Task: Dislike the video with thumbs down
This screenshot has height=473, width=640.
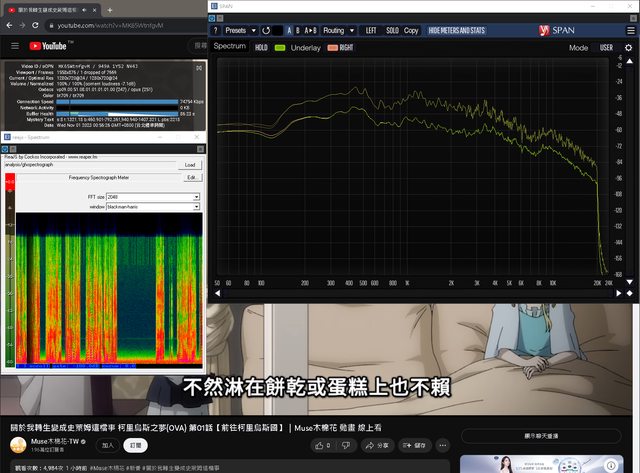Action: pos(346,445)
